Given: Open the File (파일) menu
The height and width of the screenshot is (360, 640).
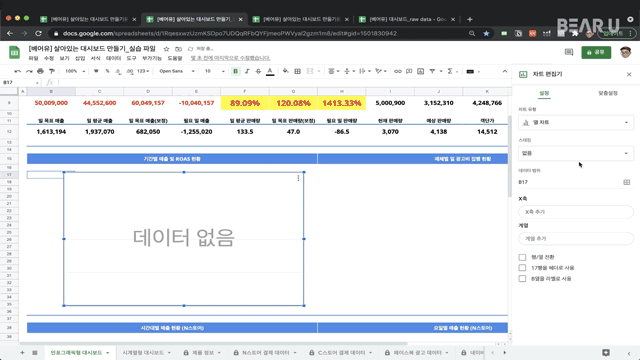Looking at the screenshot, I should [33, 58].
